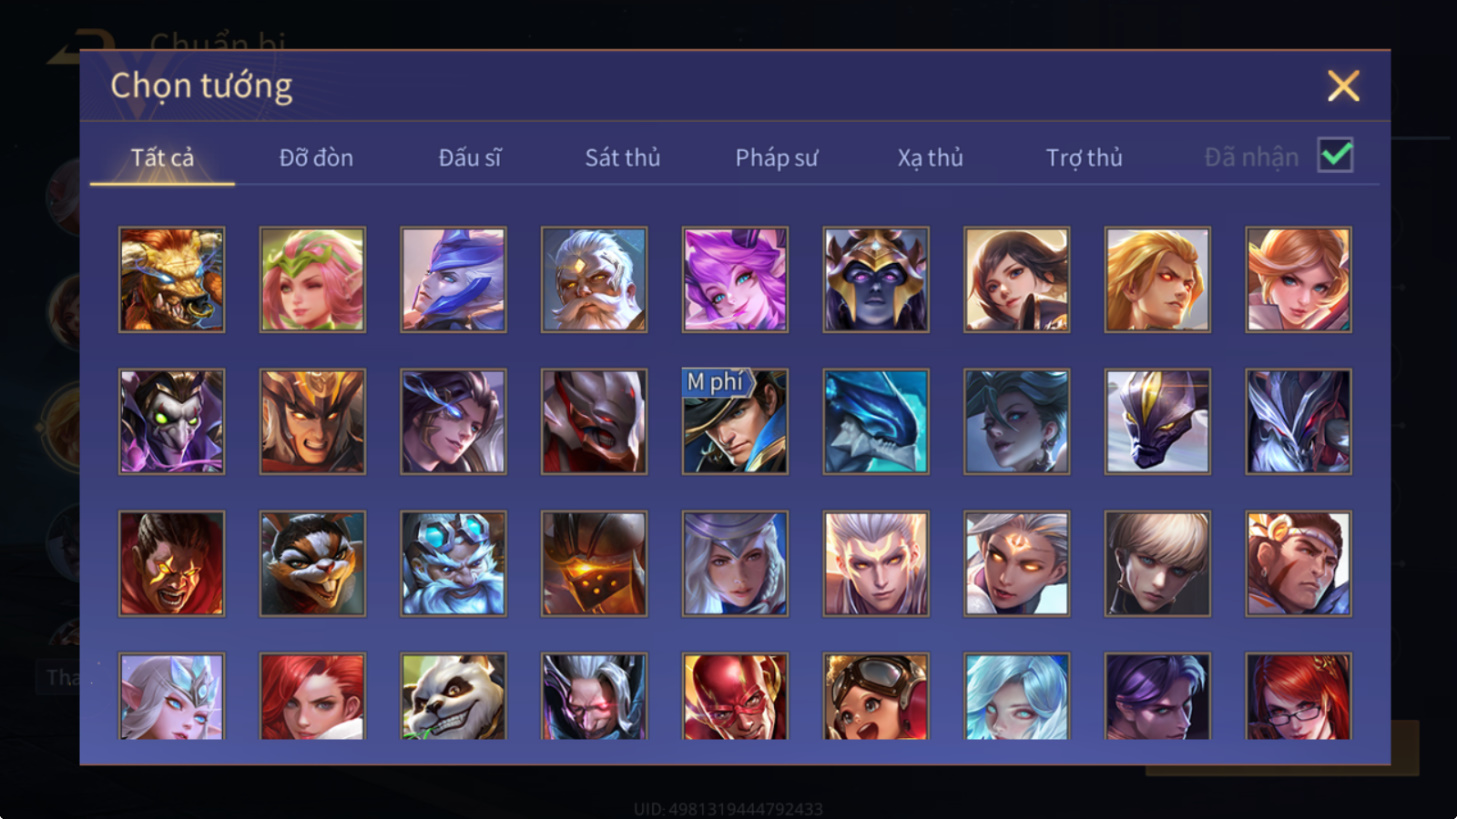Open the "Đấu sĩ" tab

[470, 157]
